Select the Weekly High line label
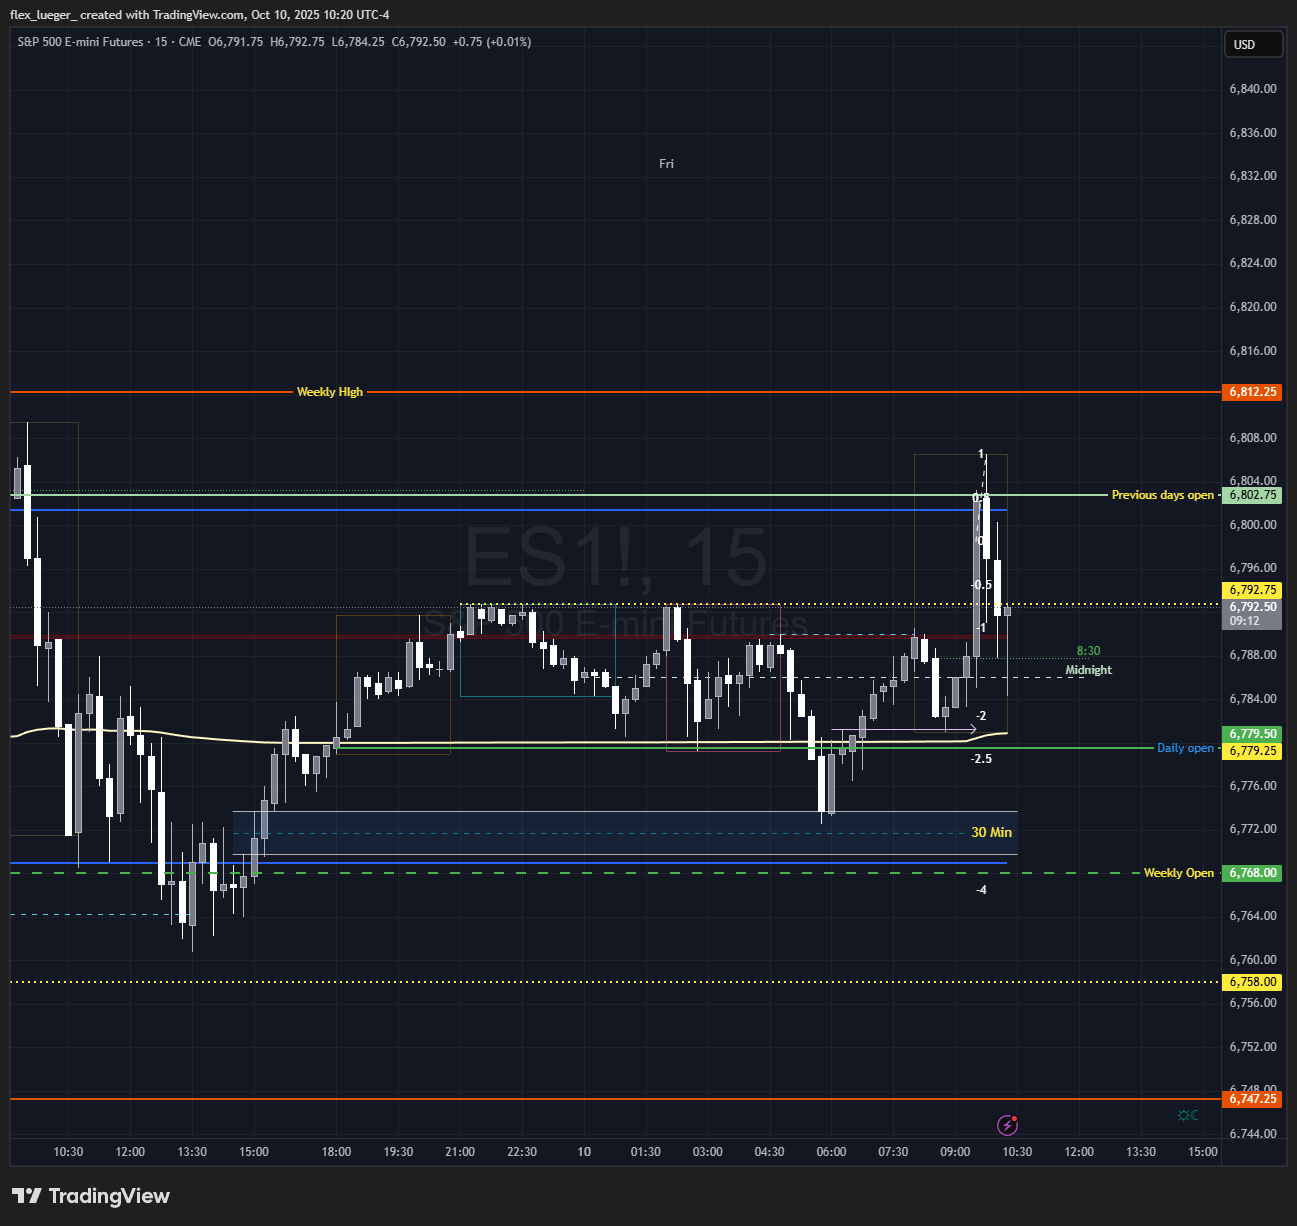The width and height of the screenshot is (1297, 1226). [330, 392]
